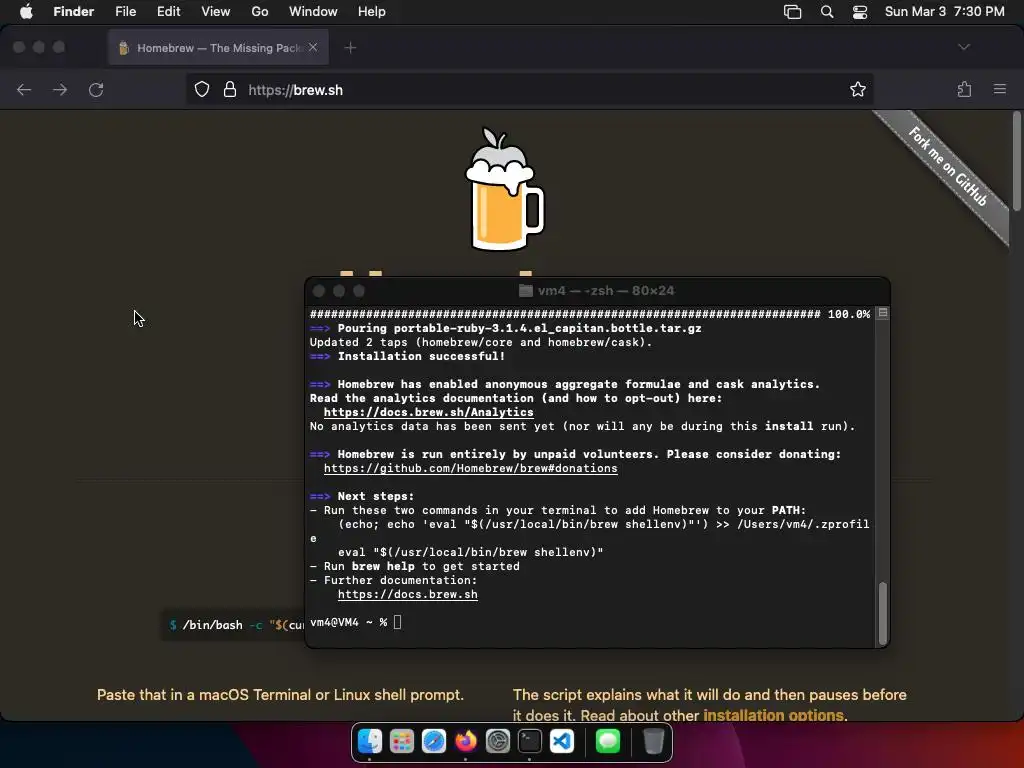The width and height of the screenshot is (1024, 768).
Task: Open System Settings from the Dock
Action: [x=498, y=741]
